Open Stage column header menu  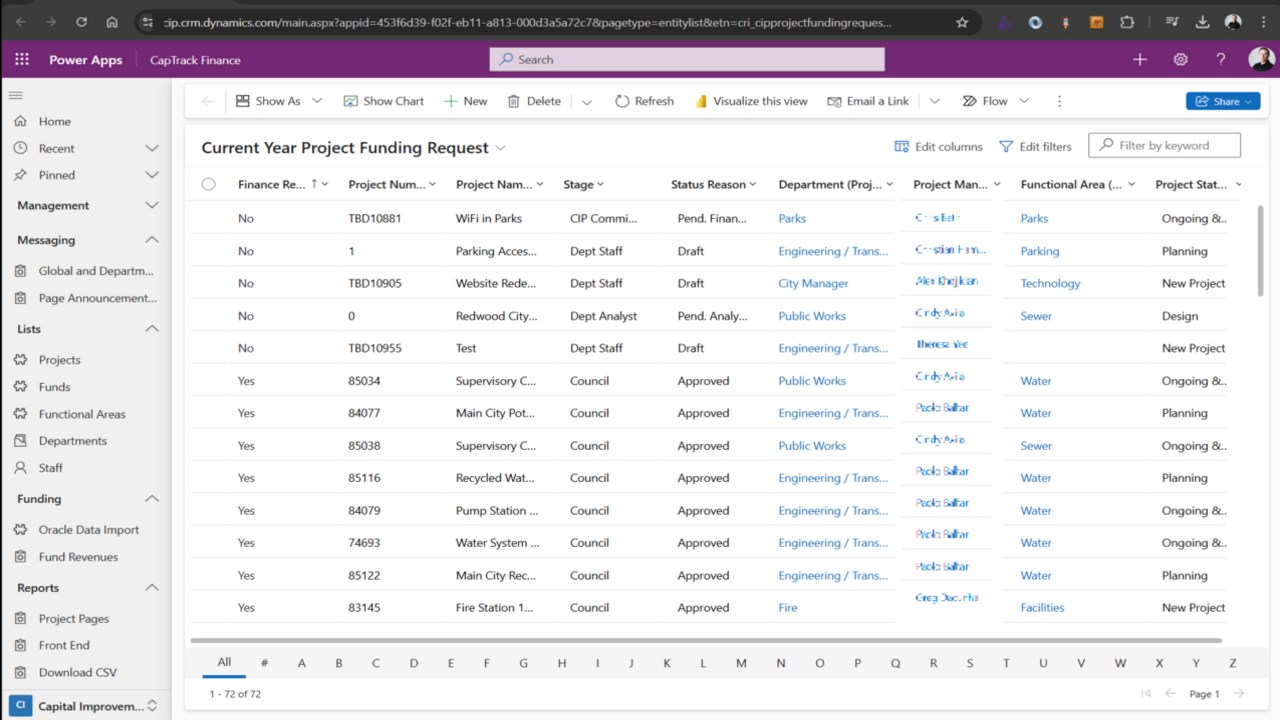[584, 184]
